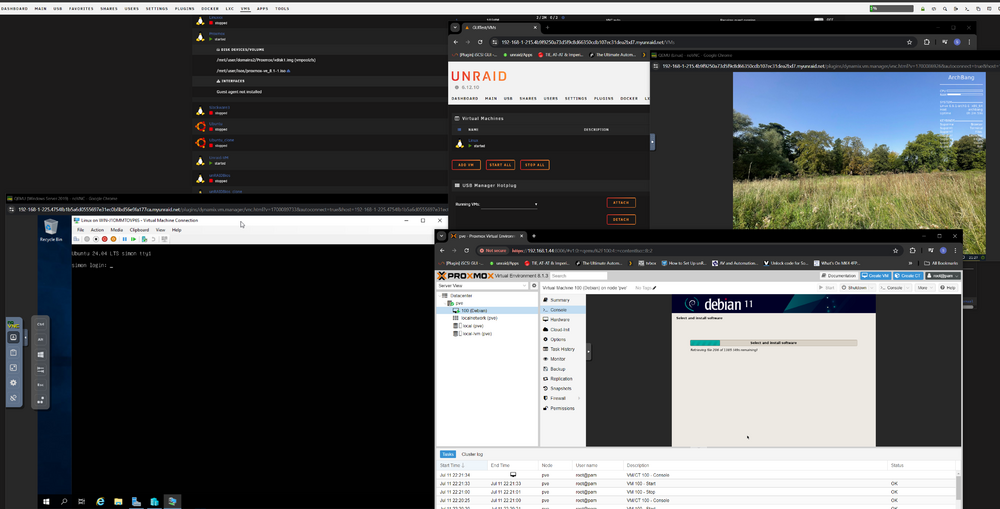The width and height of the screenshot is (1000, 509).
Task: Click edit pencil next to No Tags
Action: tap(654, 288)
